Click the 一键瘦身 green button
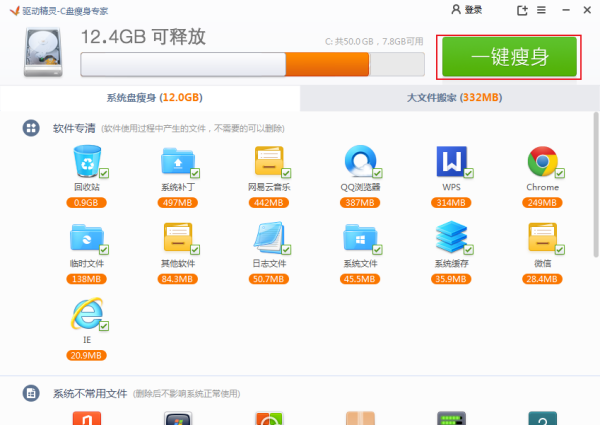 click(x=509, y=57)
